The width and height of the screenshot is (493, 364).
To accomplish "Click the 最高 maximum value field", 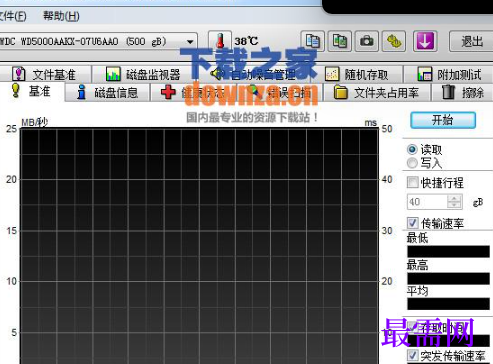I will click(448, 278).
